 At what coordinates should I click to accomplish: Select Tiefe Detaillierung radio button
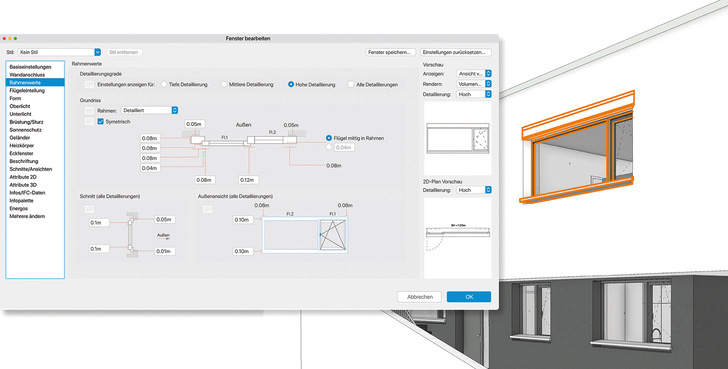click(164, 84)
